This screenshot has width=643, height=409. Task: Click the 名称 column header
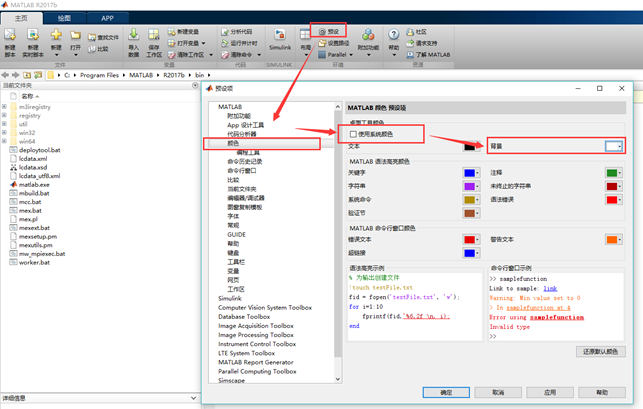(x=27, y=96)
